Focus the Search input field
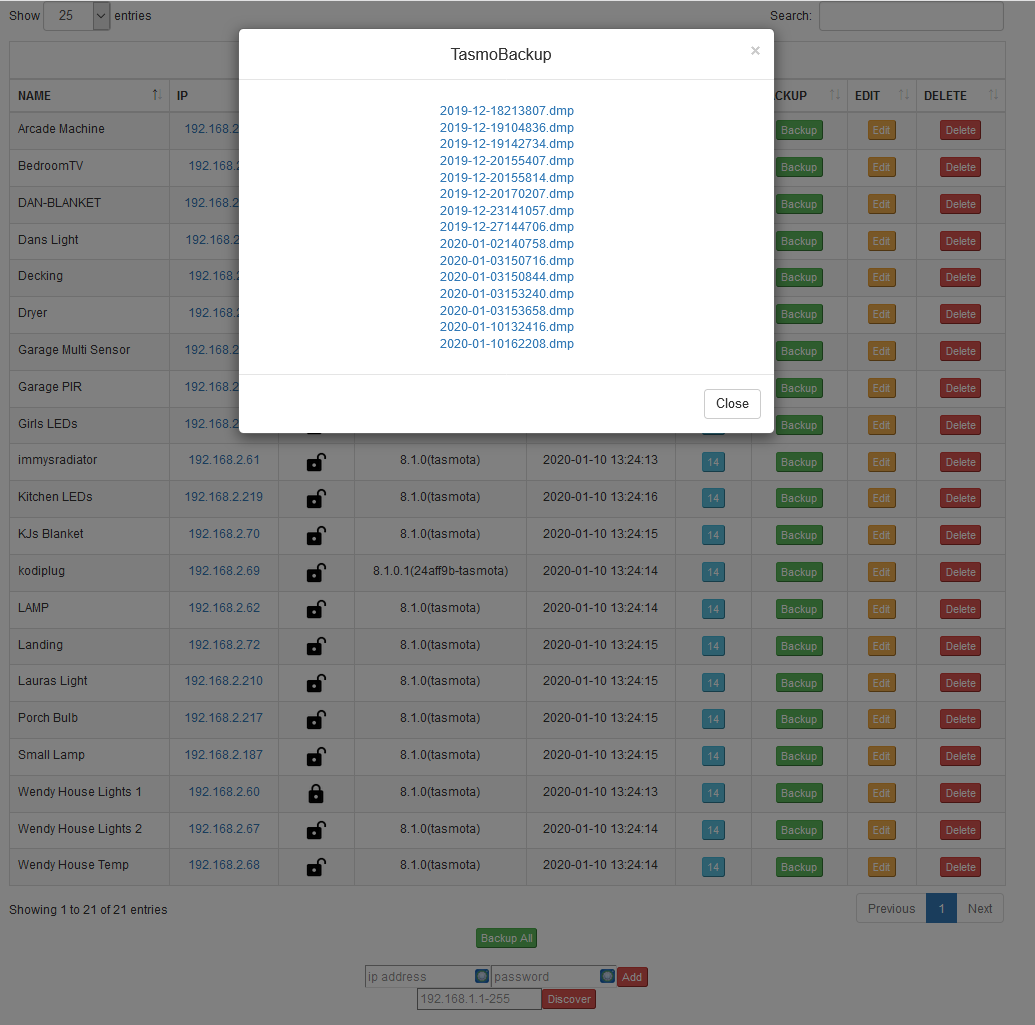1035x1025 pixels. click(x=911, y=16)
